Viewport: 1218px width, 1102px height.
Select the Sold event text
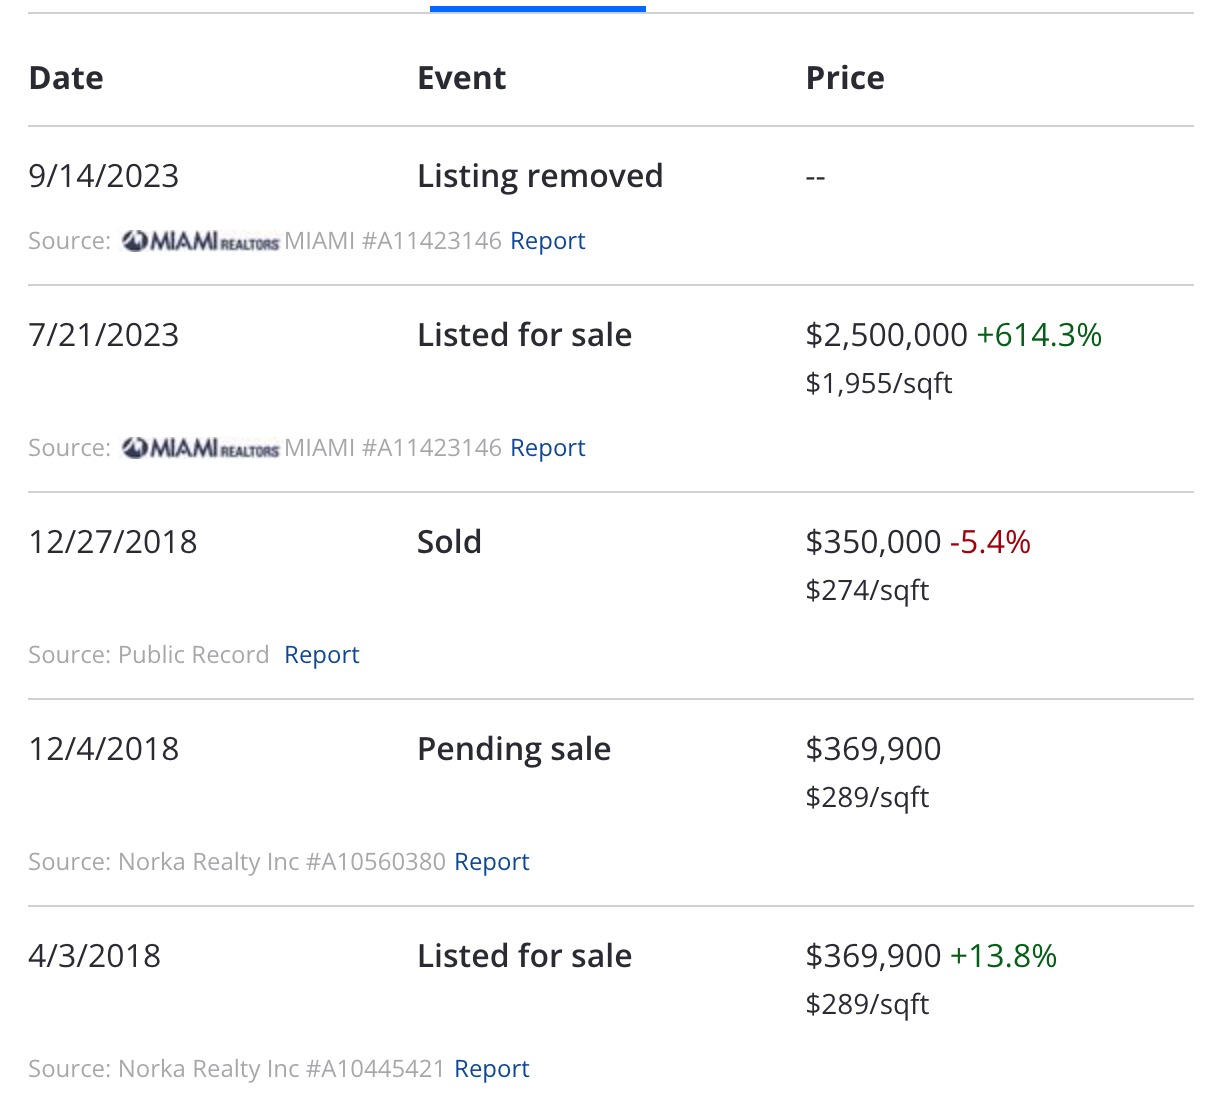point(449,542)
